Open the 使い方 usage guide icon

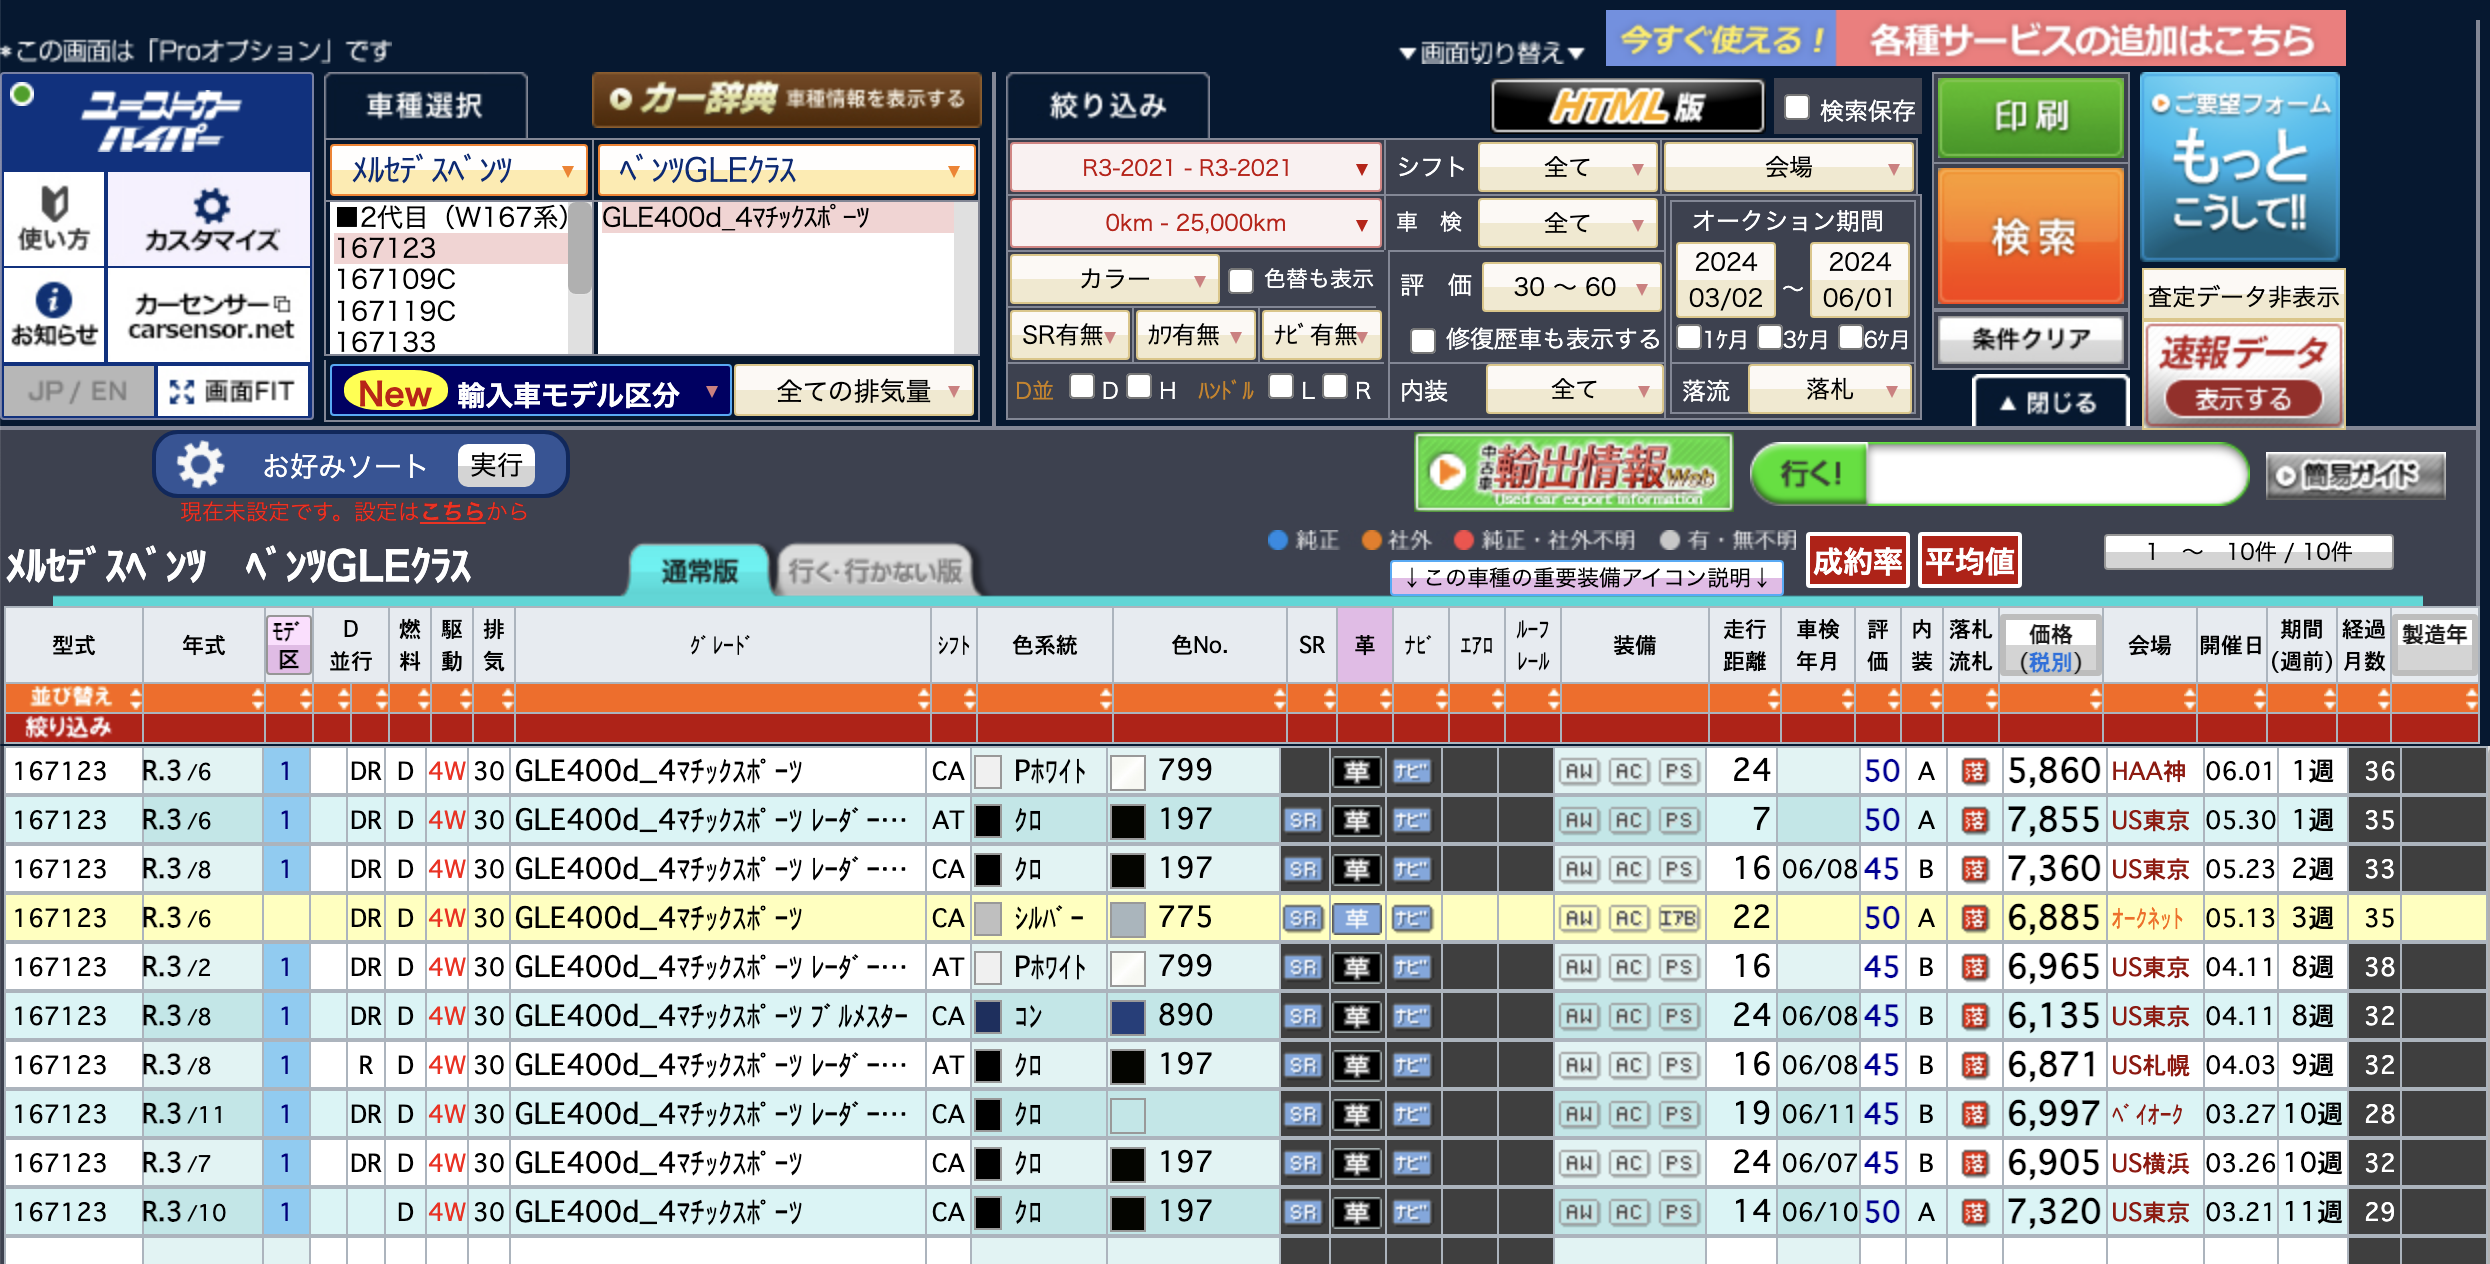tap(54, 218)
